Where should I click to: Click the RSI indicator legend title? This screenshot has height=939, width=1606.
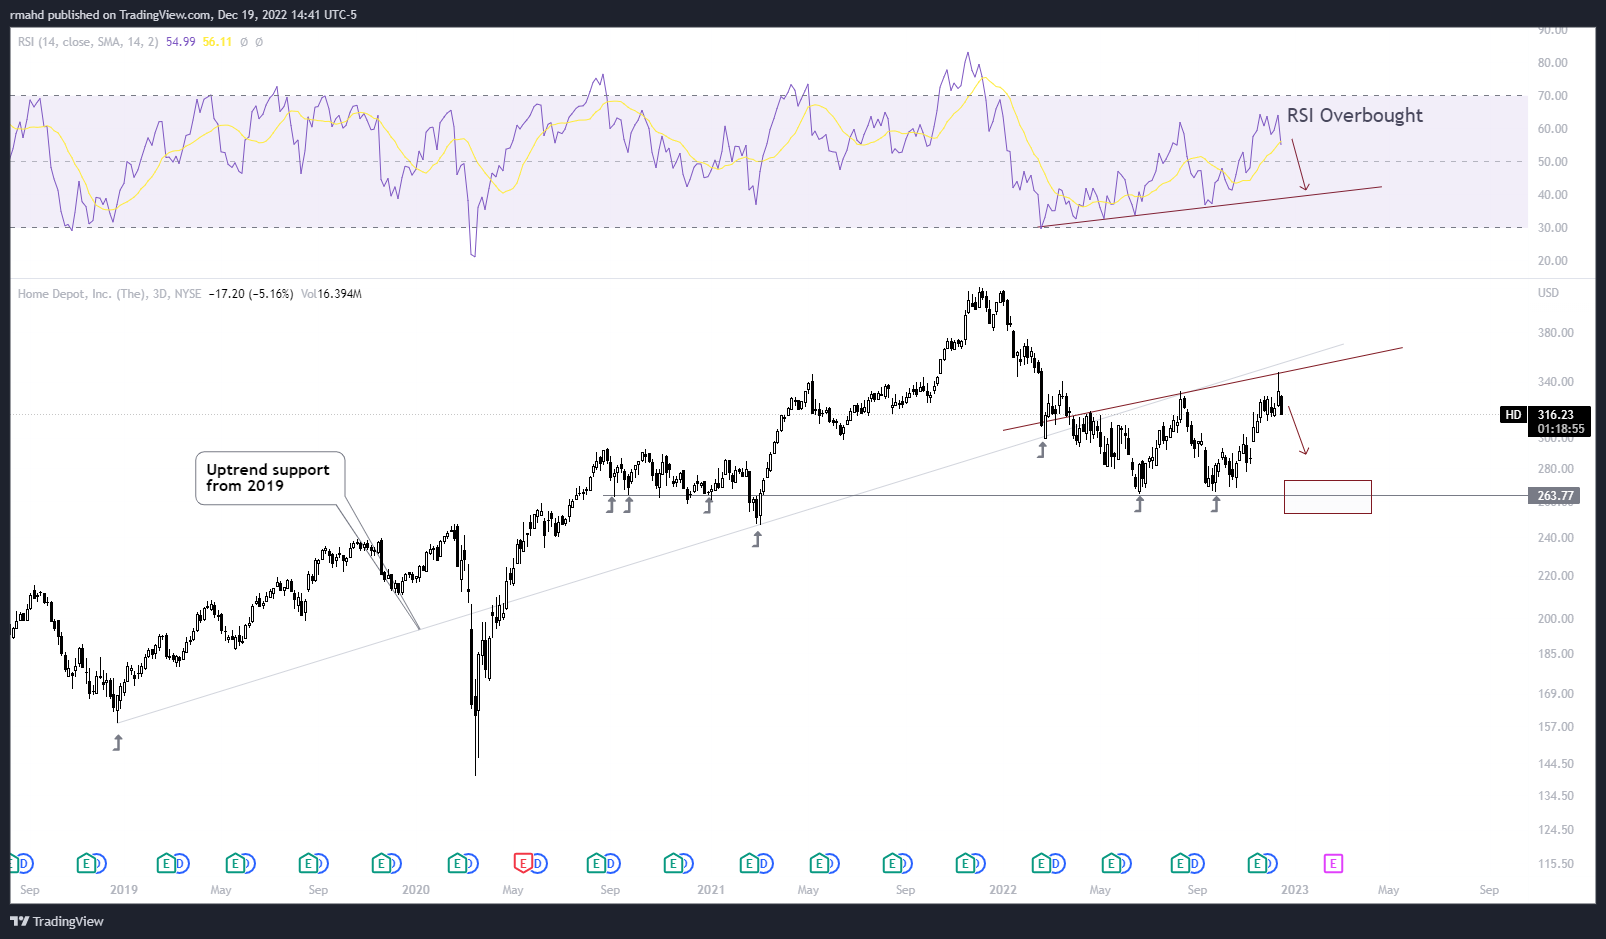pos(88,42)
